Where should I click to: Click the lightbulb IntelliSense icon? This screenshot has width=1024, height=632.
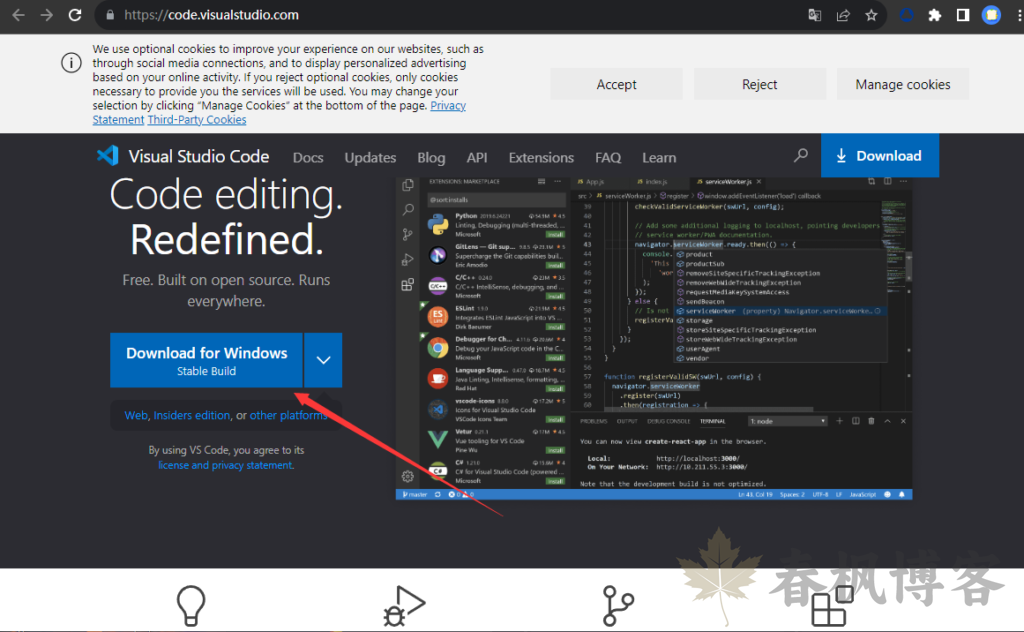(x=191, y=605)
